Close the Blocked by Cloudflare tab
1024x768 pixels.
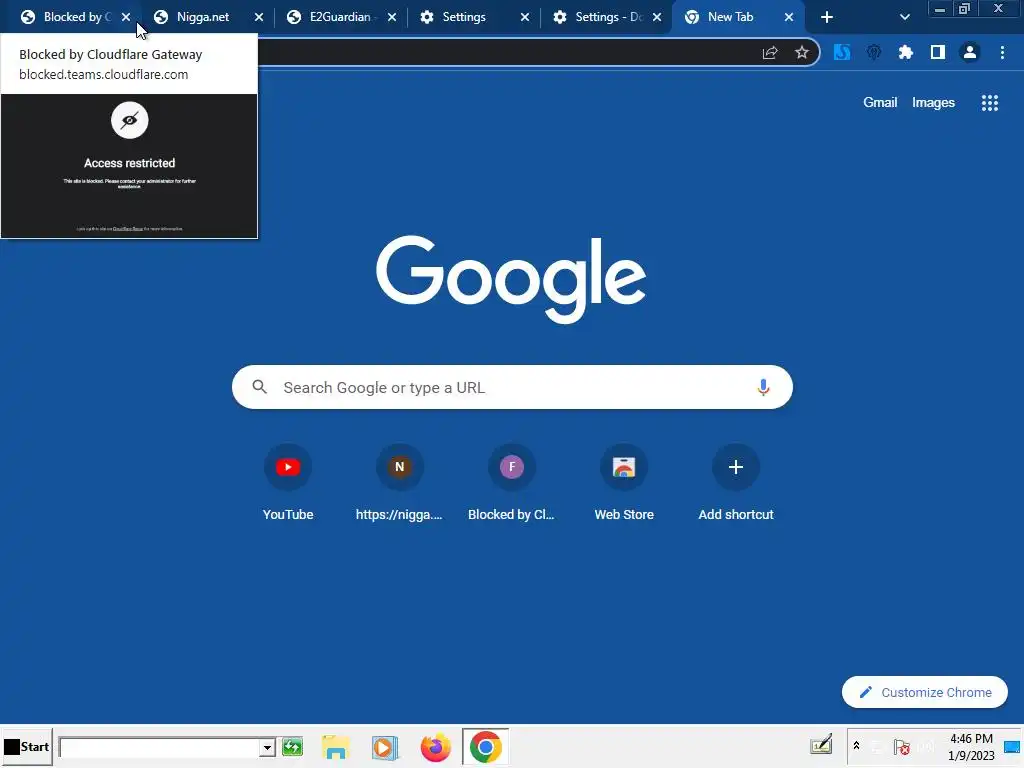pyautogui.click(x=126, y=17)
